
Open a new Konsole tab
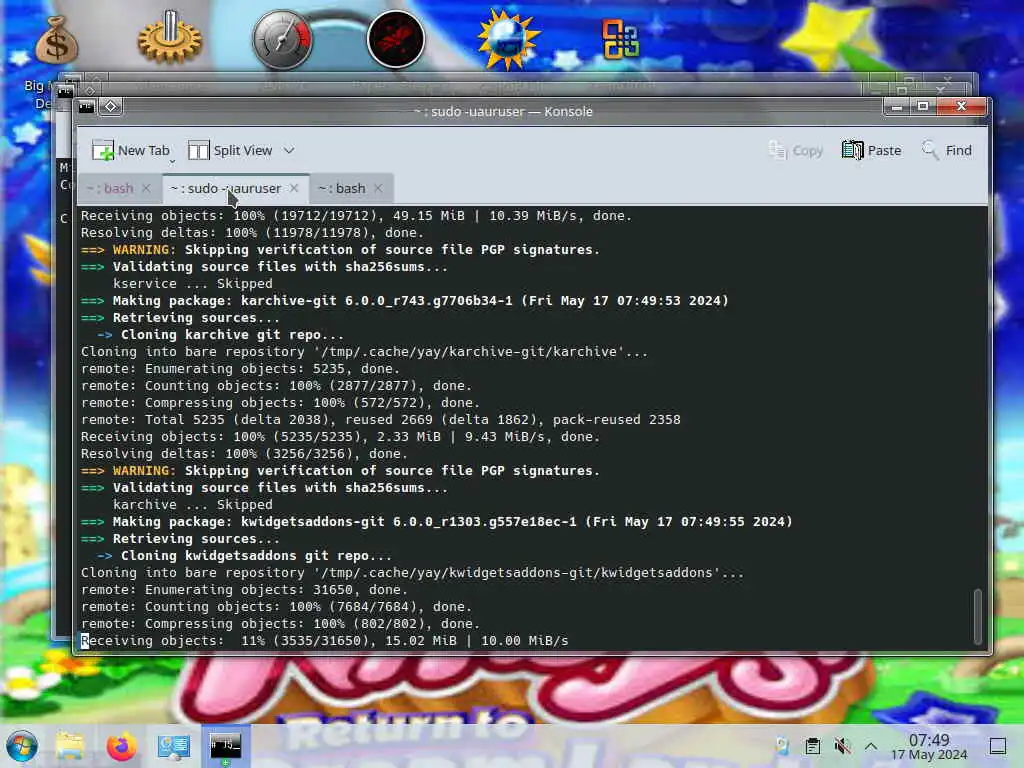(x=131, y=150)
